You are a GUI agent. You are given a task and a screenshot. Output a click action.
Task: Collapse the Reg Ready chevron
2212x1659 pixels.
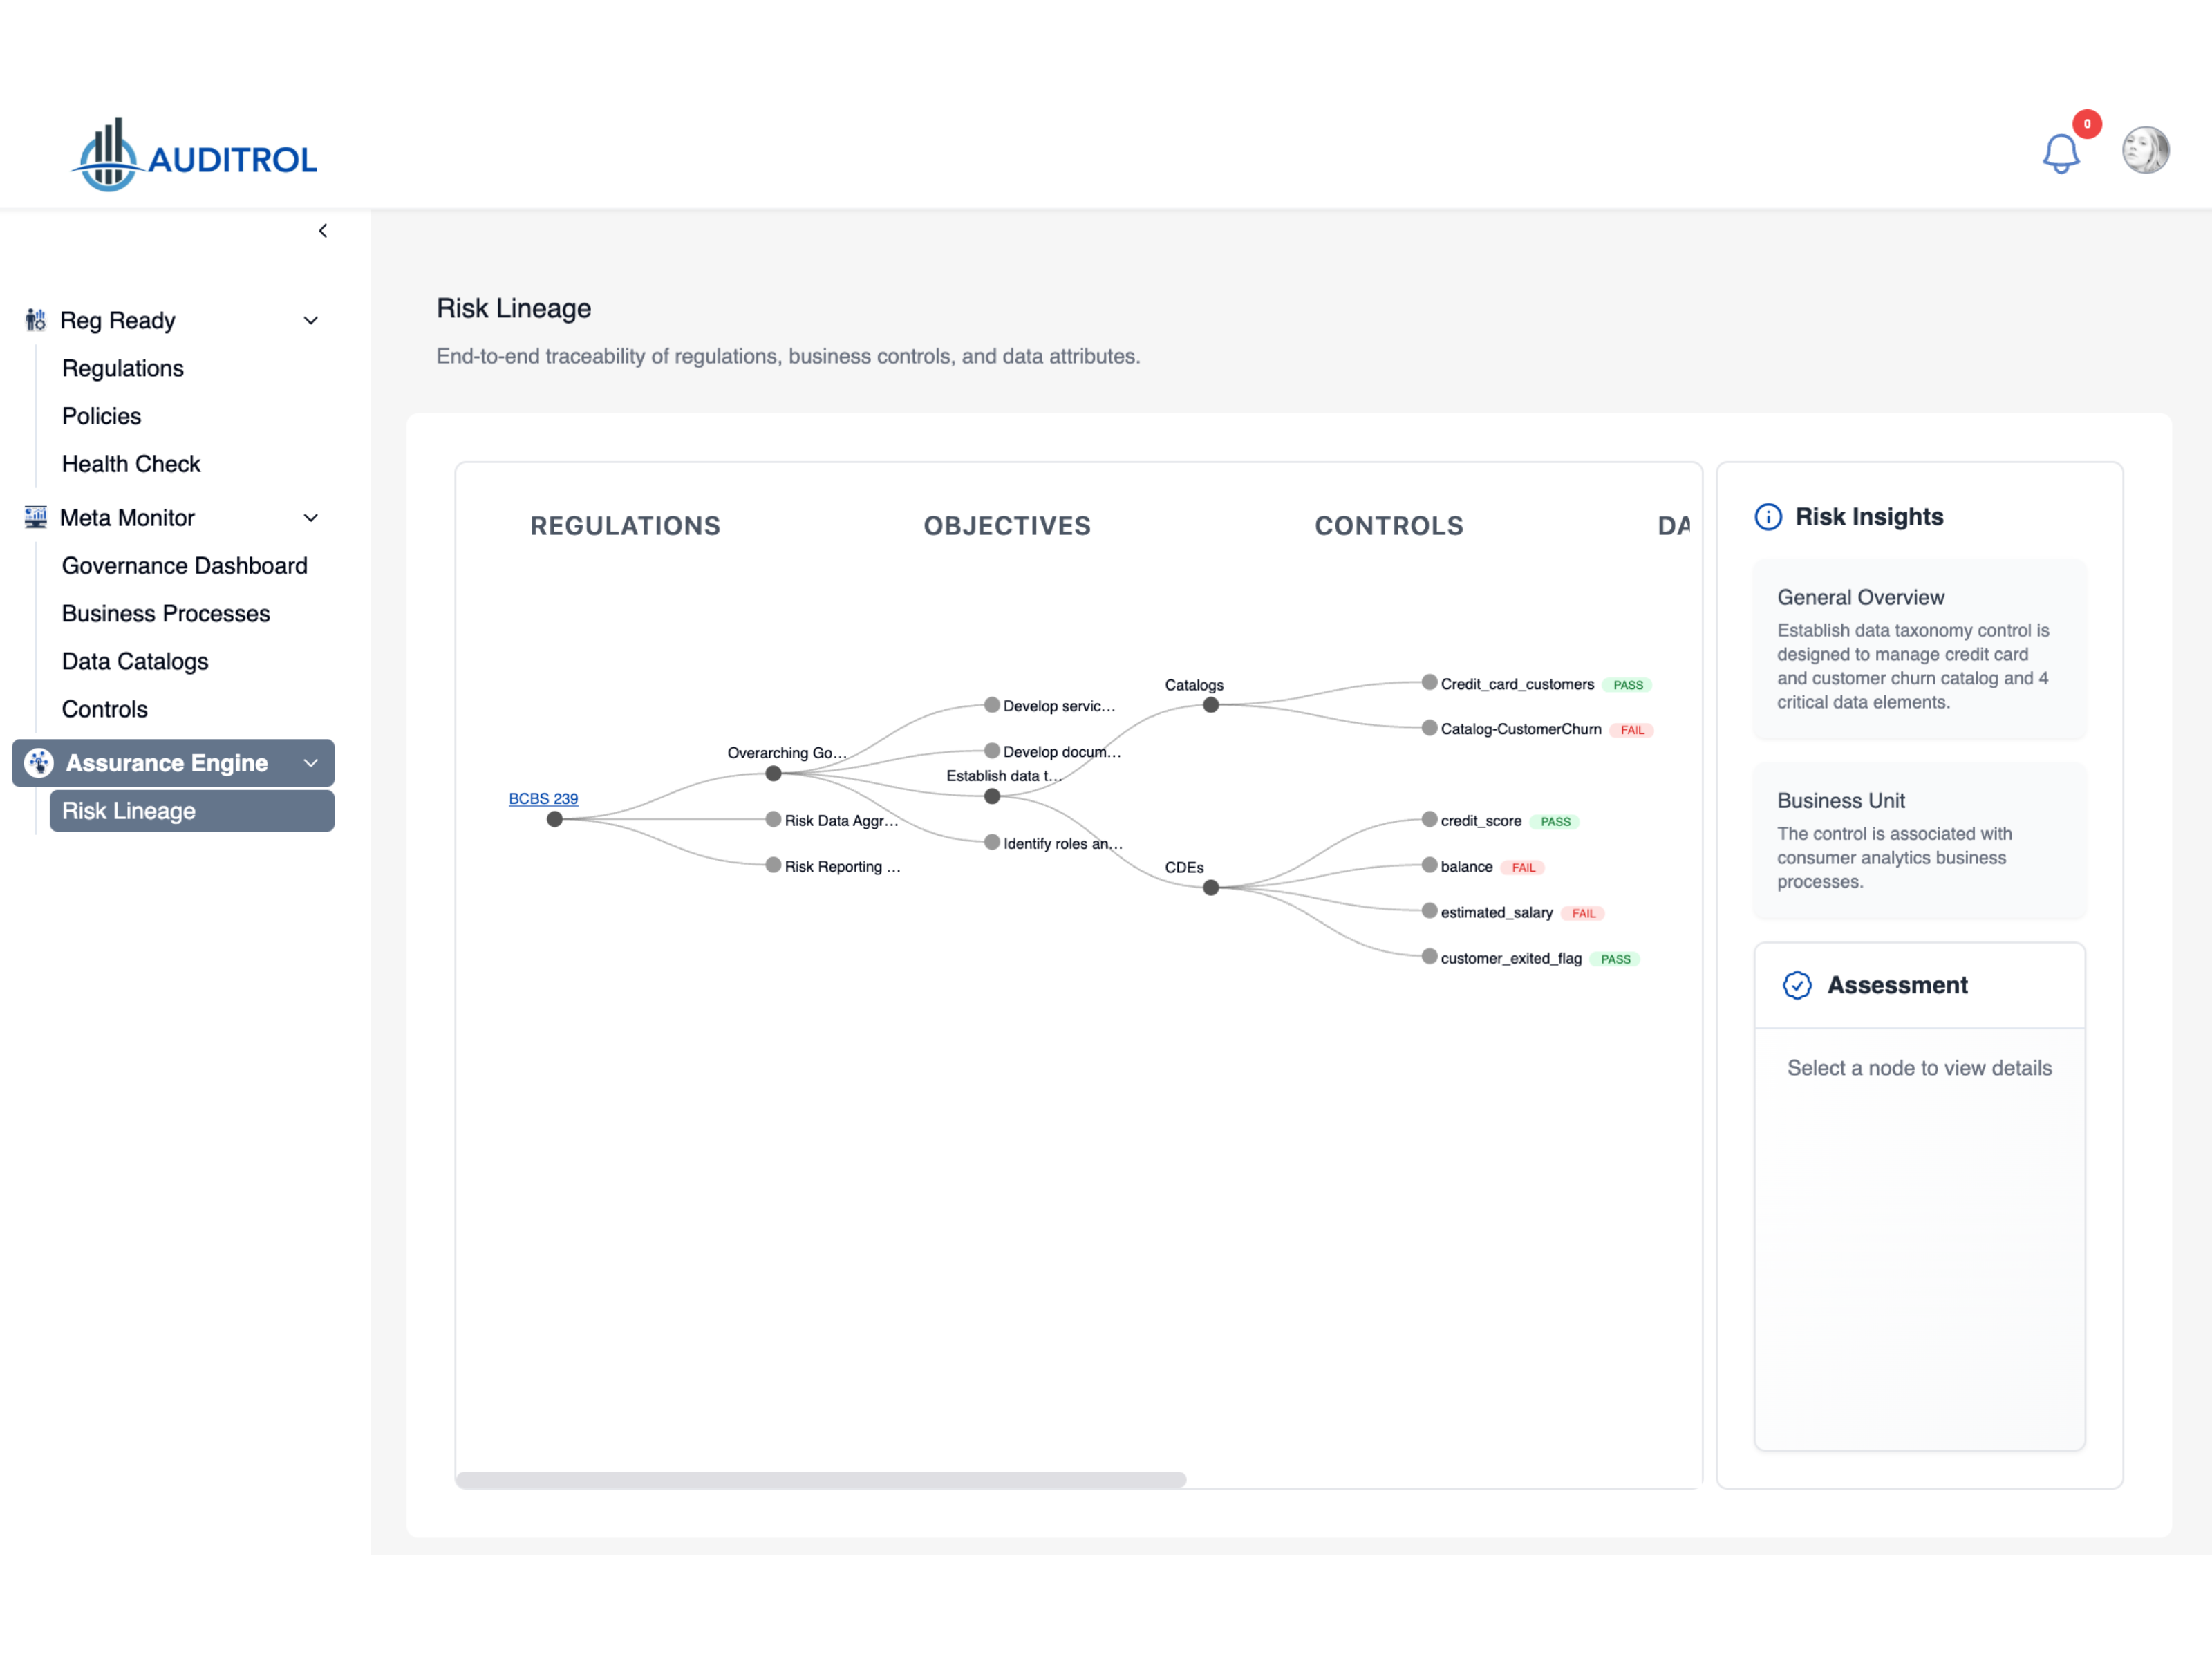311,321
